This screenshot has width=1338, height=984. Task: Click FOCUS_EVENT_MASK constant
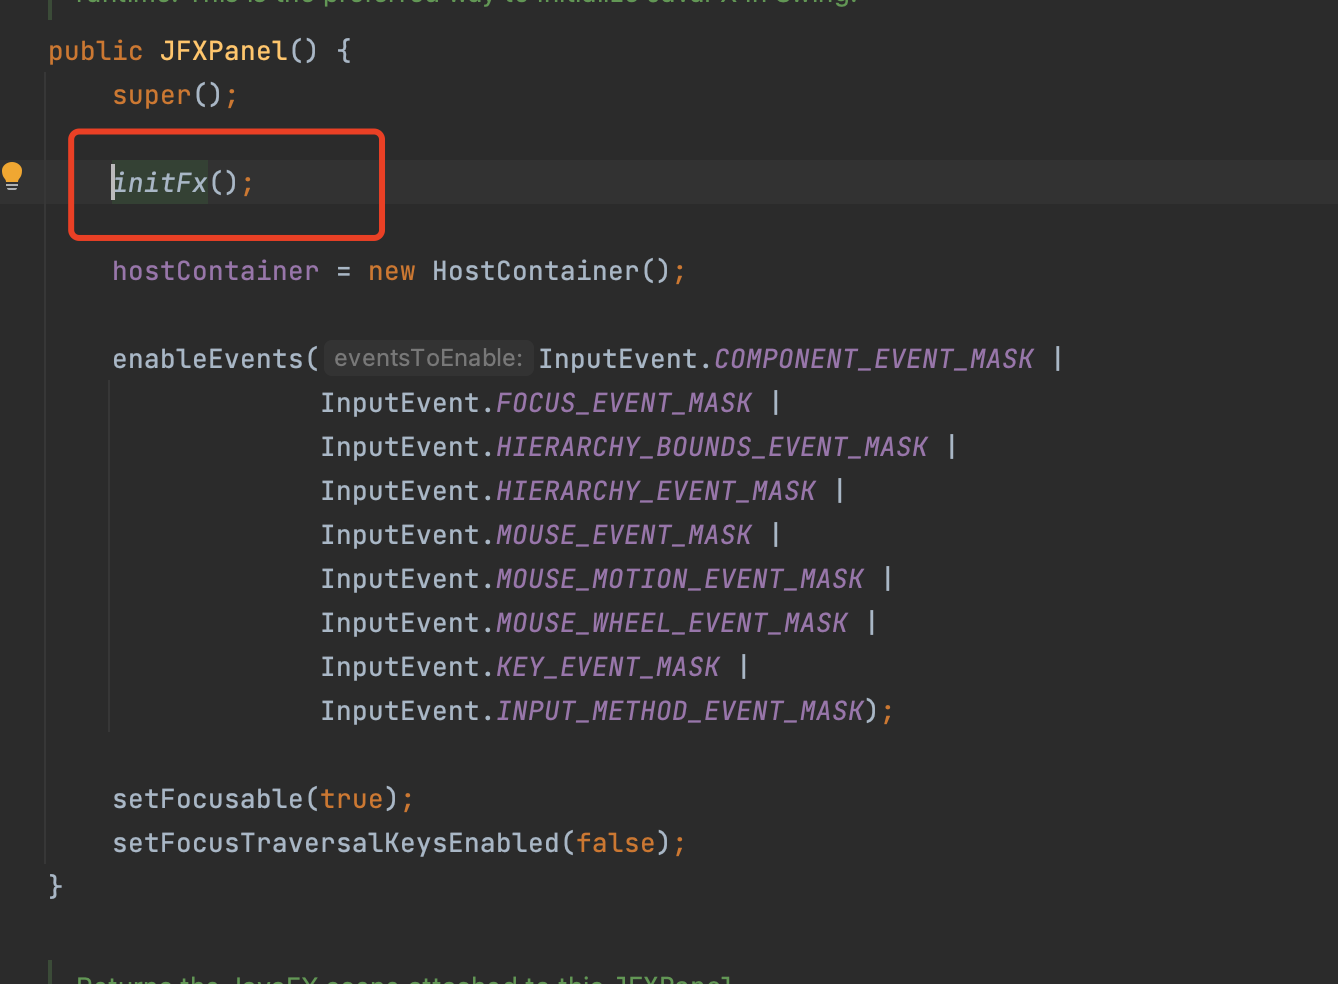click(x=623, y=402)
